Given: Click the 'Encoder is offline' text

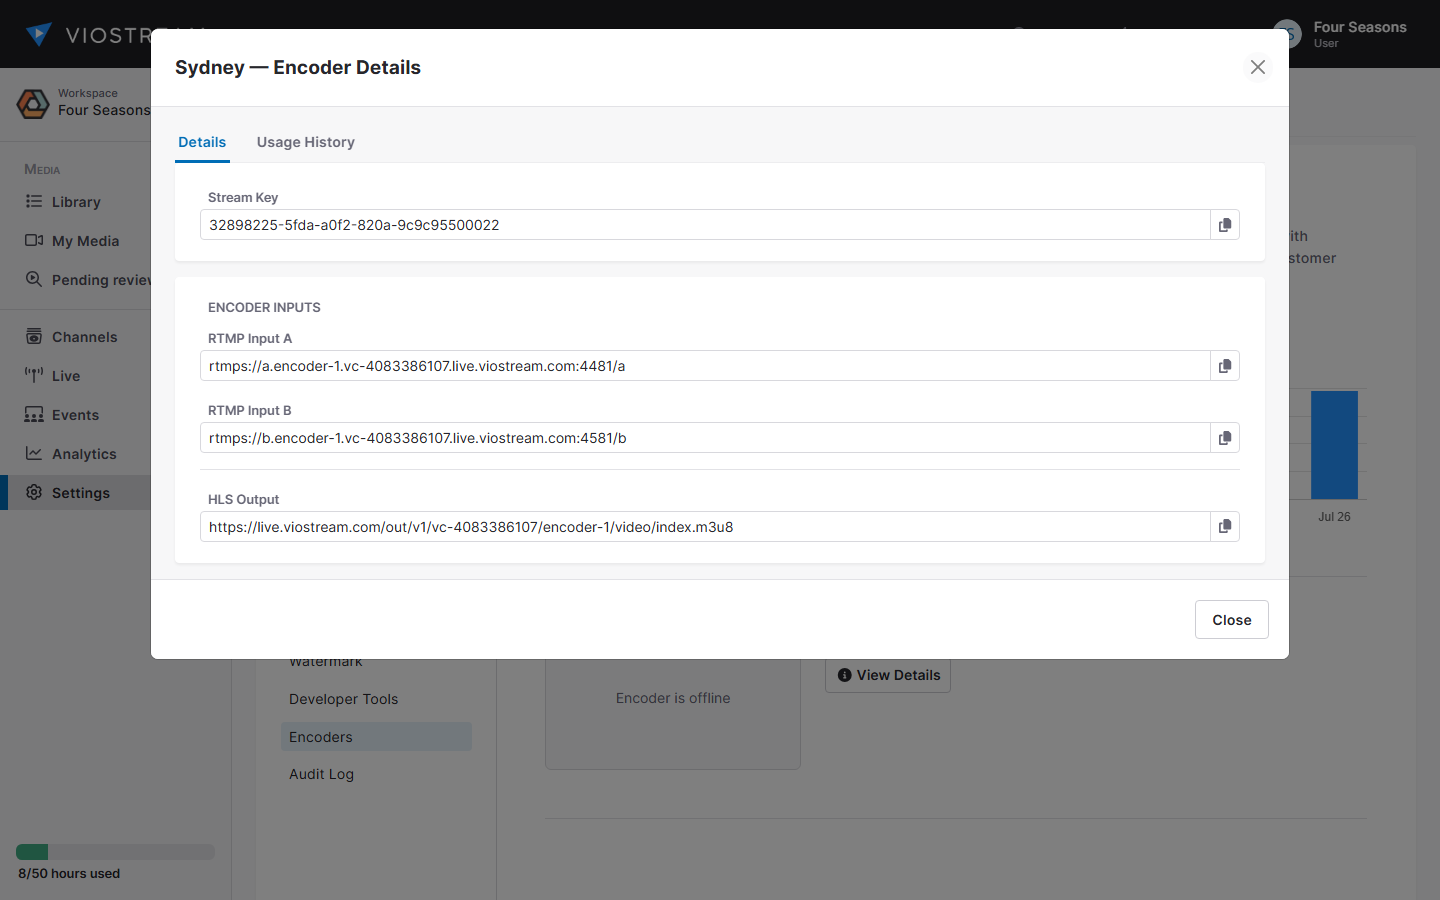Looking at the screenshot, I should click(x=673, y=698).
